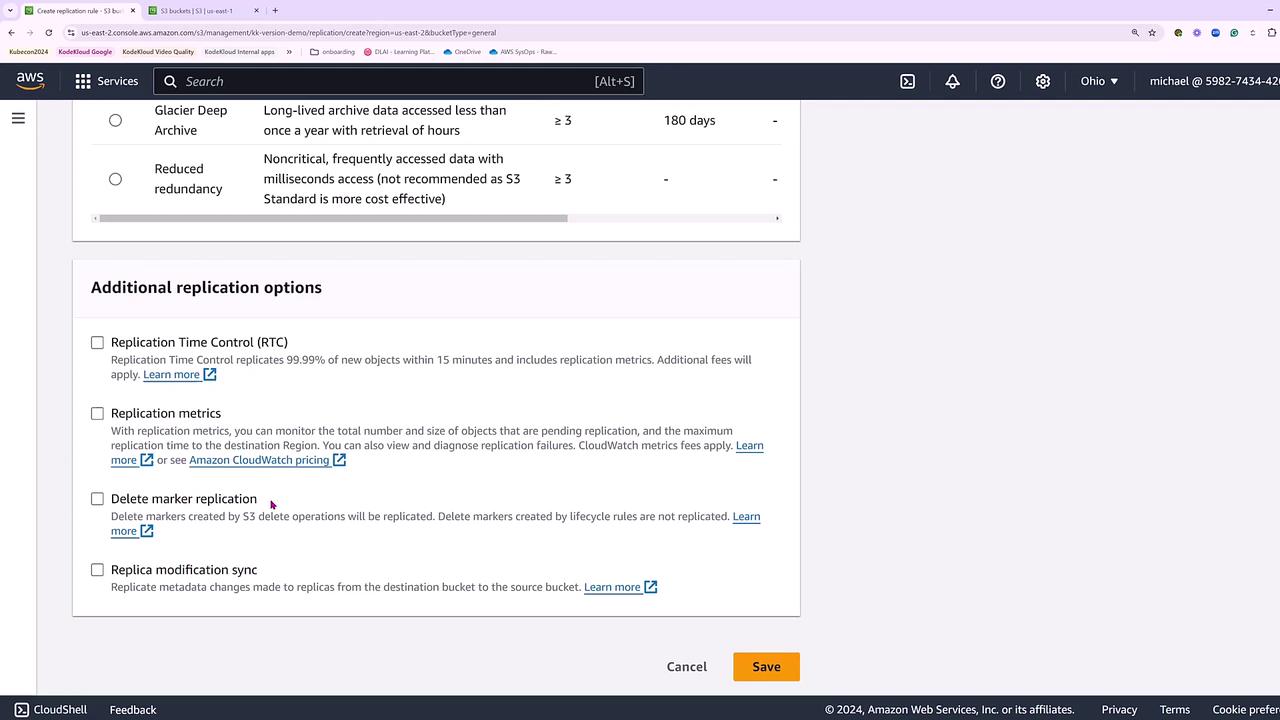Click external link icon after CloudWatch pricing
The width and height of the screenshot is (1280, 720).
(x=340, y=460)
